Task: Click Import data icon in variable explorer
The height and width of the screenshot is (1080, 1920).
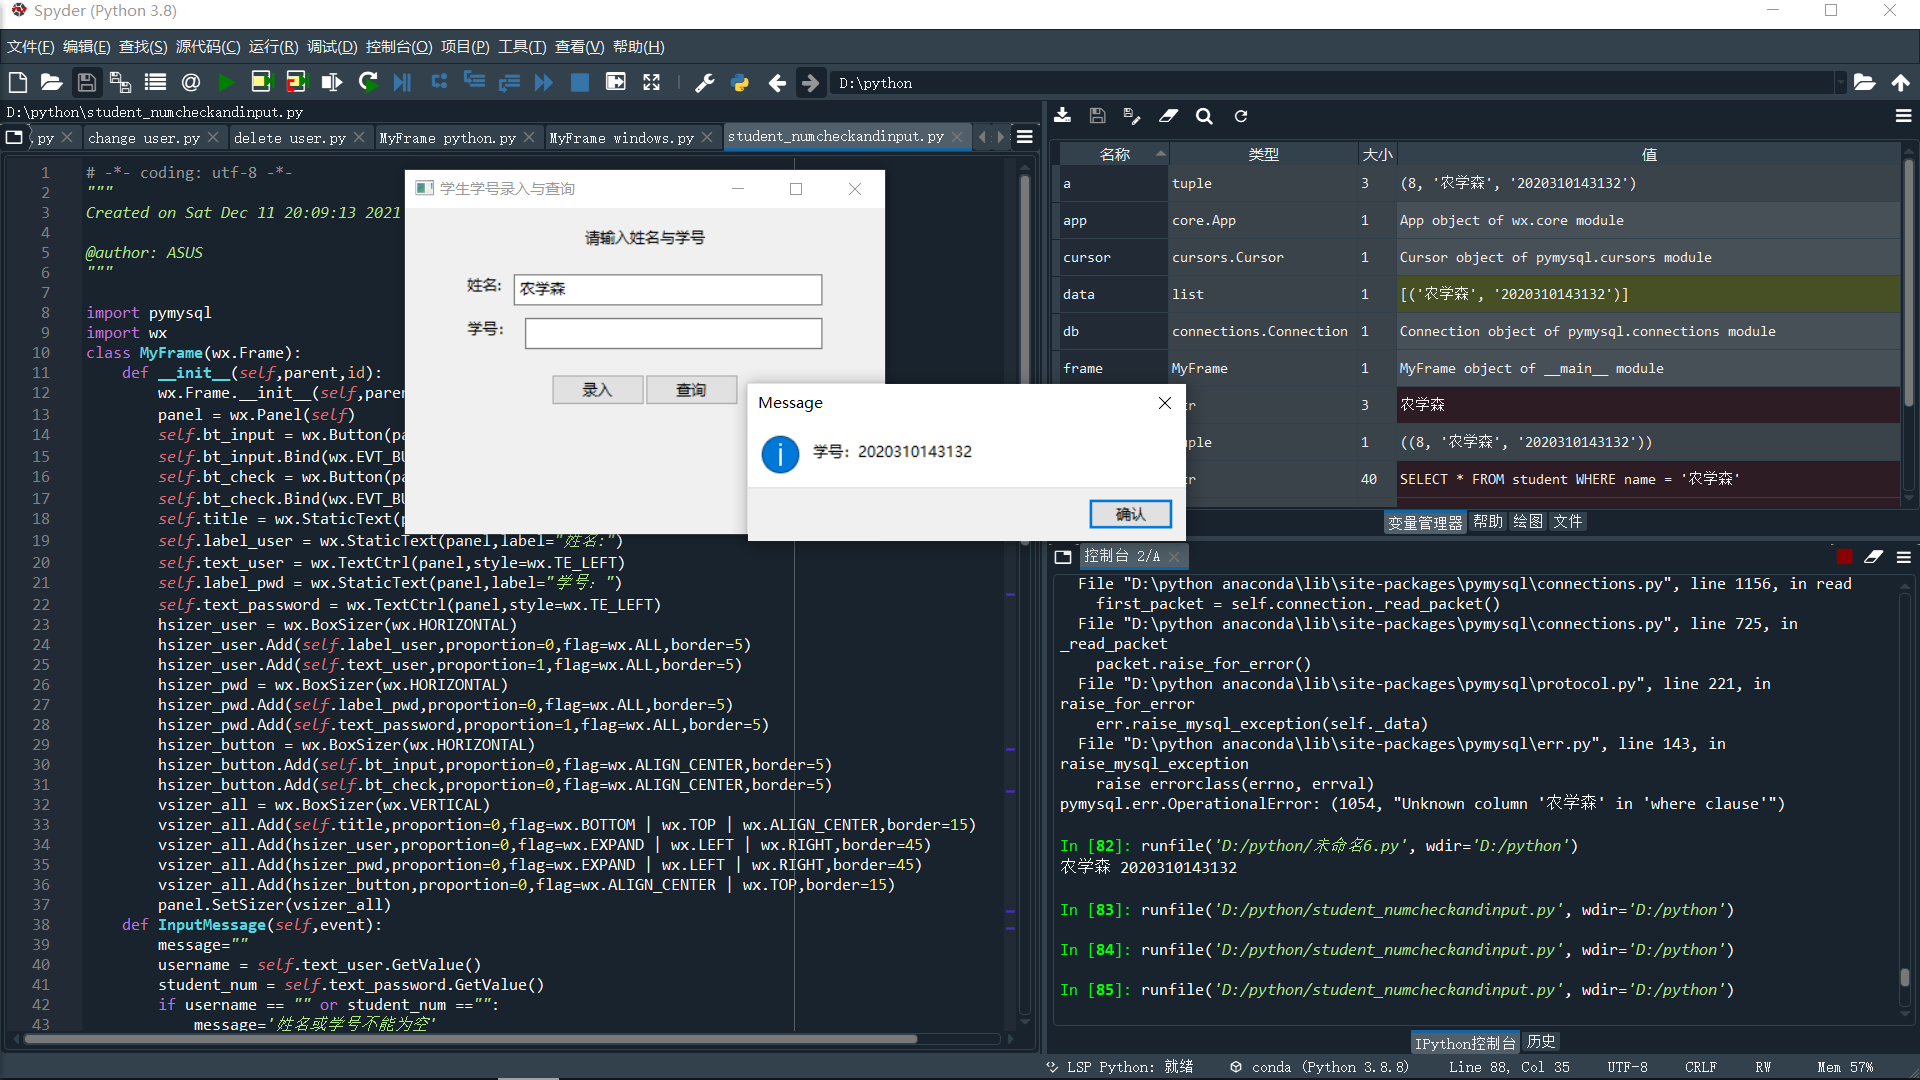Action: coord(1062,116)
